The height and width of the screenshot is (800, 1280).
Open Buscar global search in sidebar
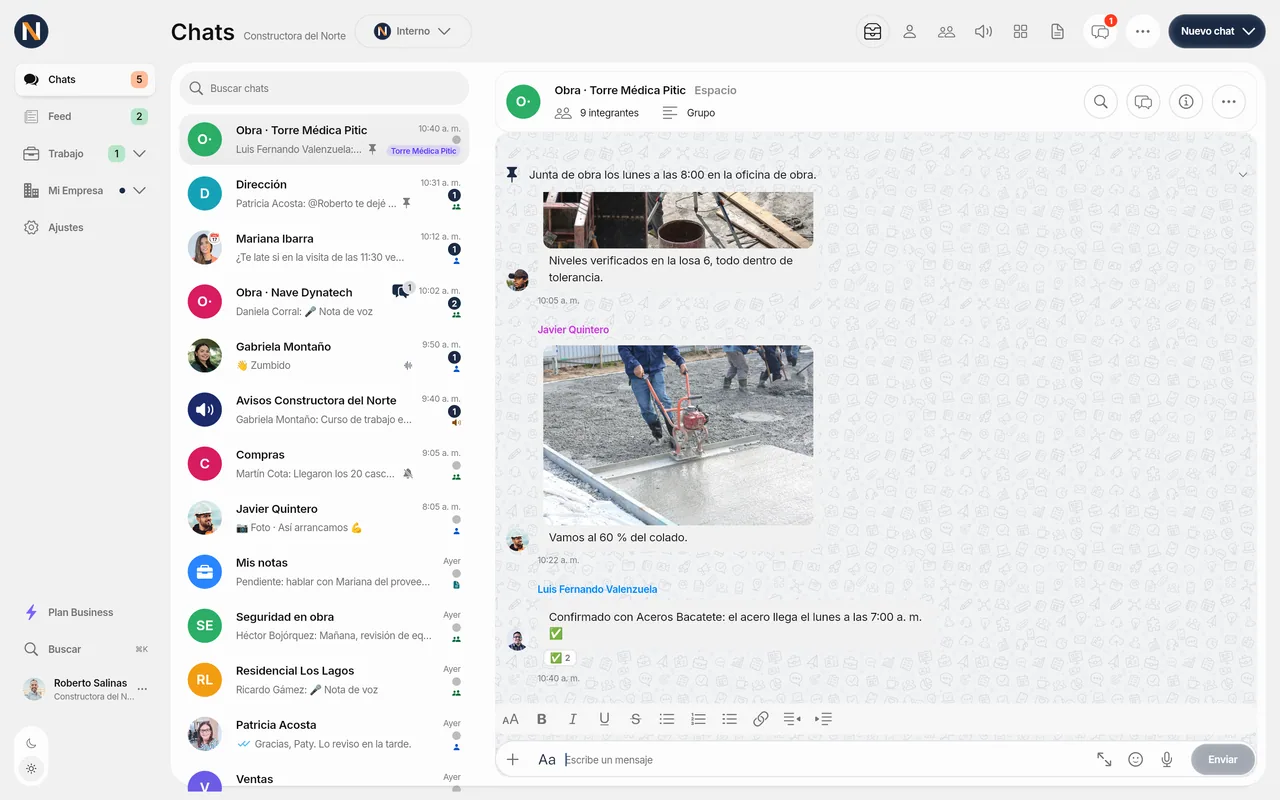85,650
